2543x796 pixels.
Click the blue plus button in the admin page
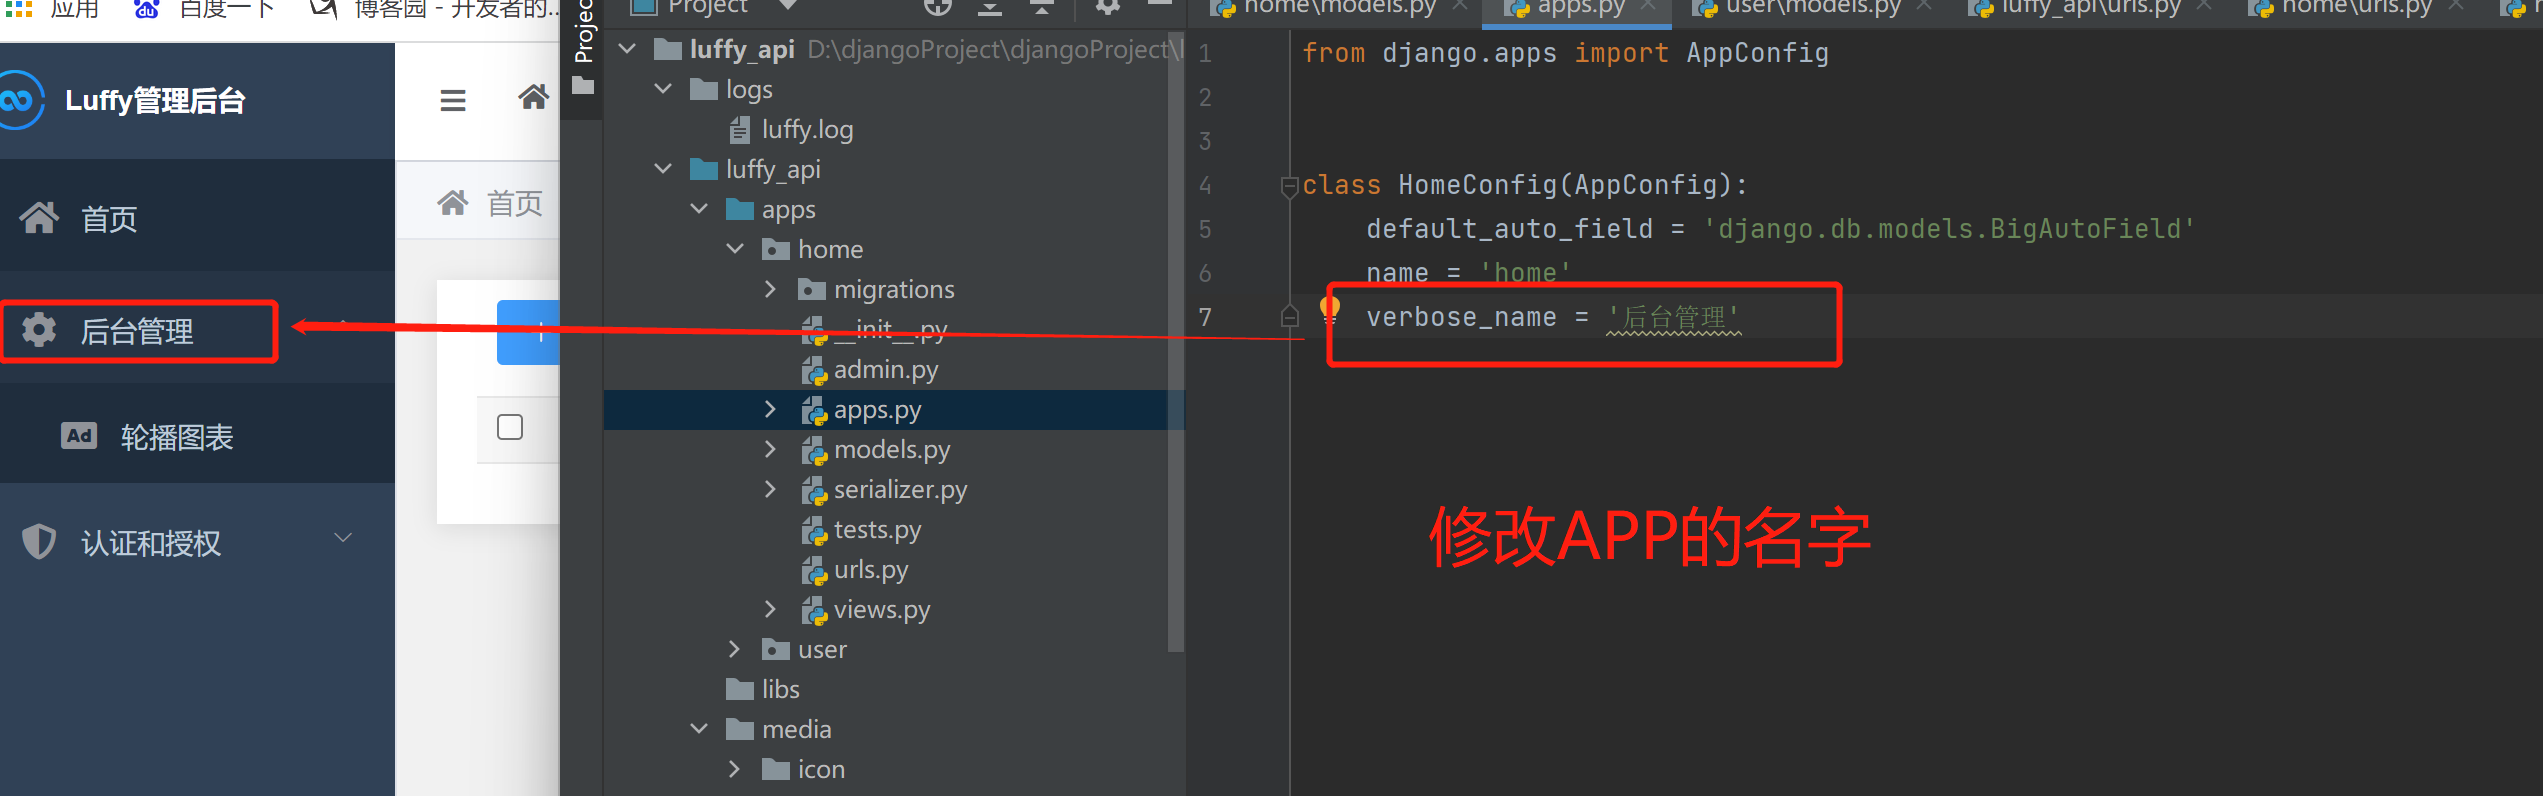click(529, 332)
